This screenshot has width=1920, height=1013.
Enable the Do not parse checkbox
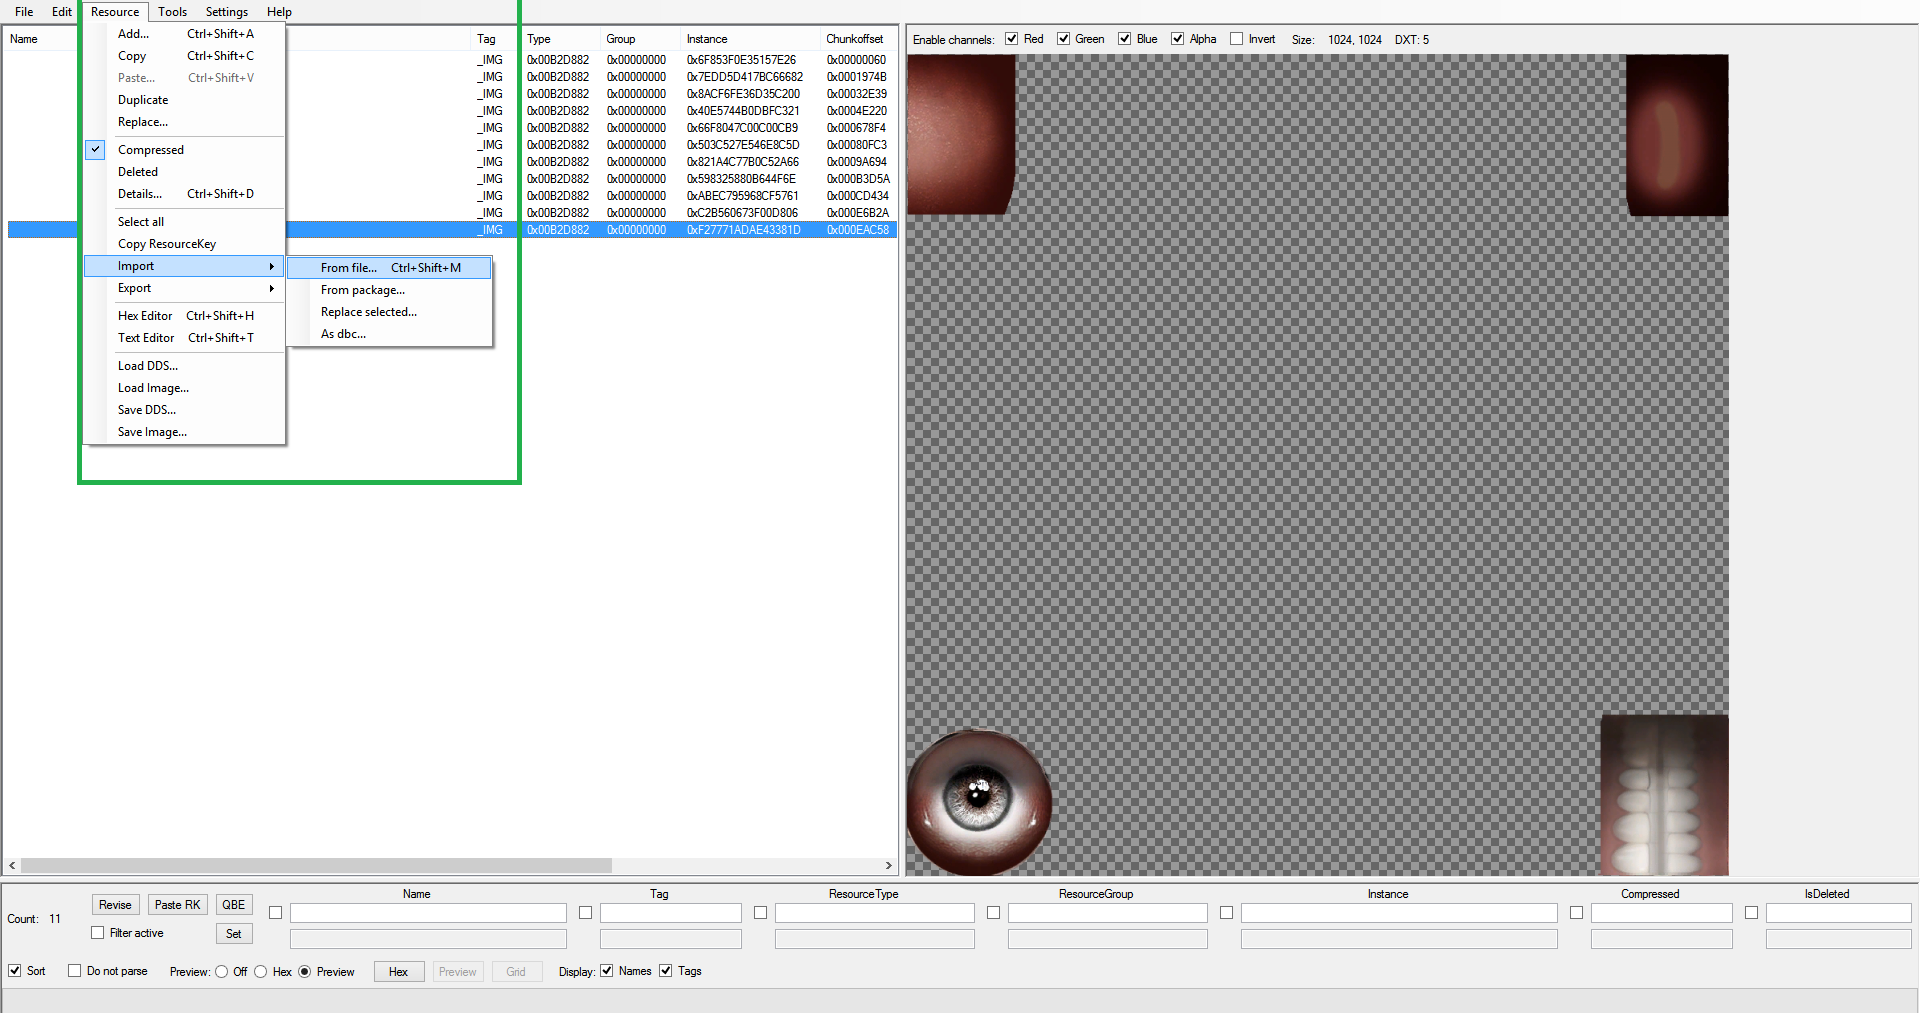(x=75, y=971)
